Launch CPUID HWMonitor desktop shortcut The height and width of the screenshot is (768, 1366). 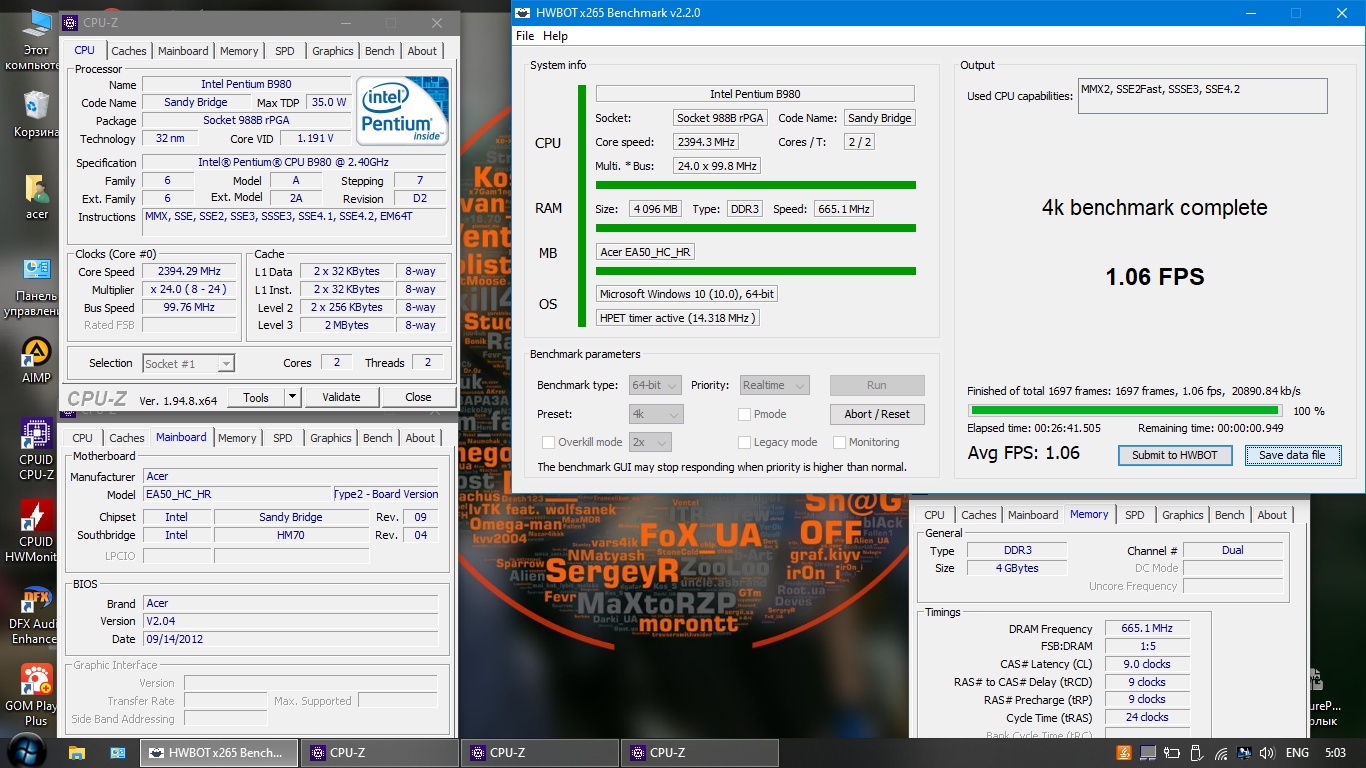click(36, 532)
